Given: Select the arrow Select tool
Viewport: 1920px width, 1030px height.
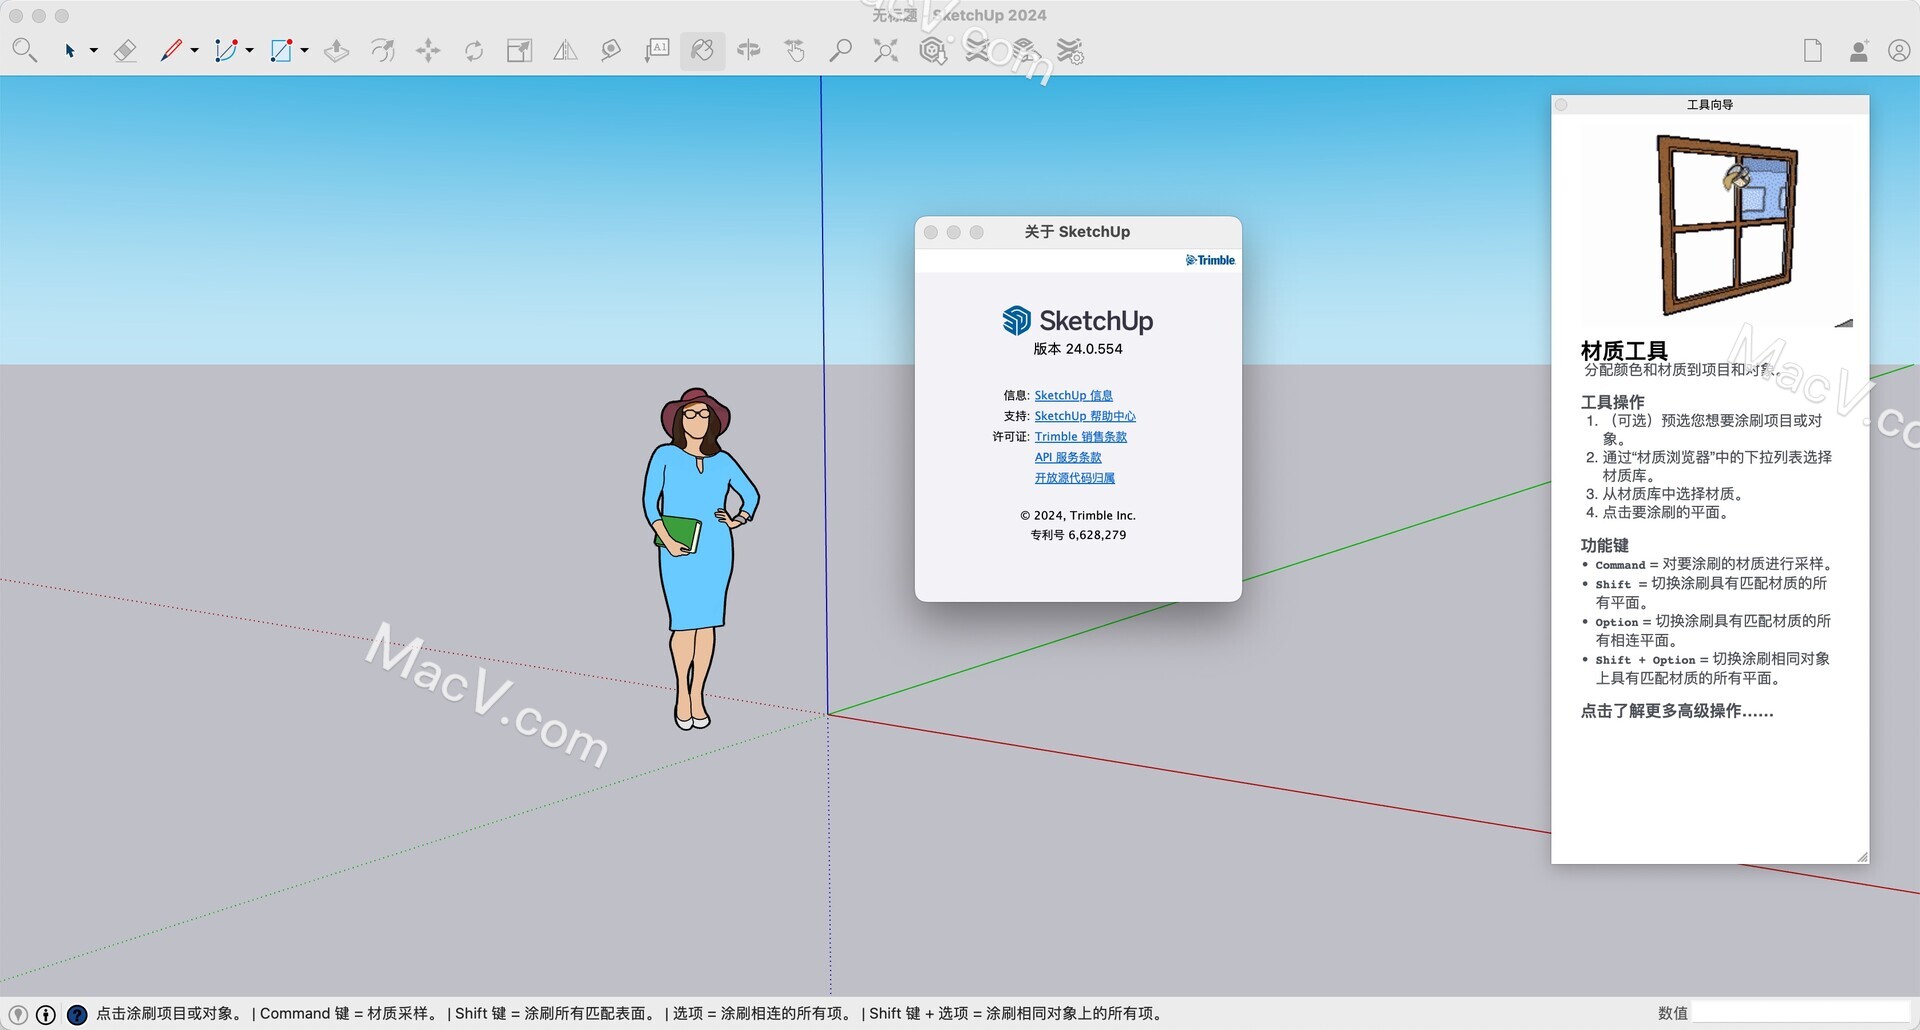Looking at the screenshot, I should (69, 50).
